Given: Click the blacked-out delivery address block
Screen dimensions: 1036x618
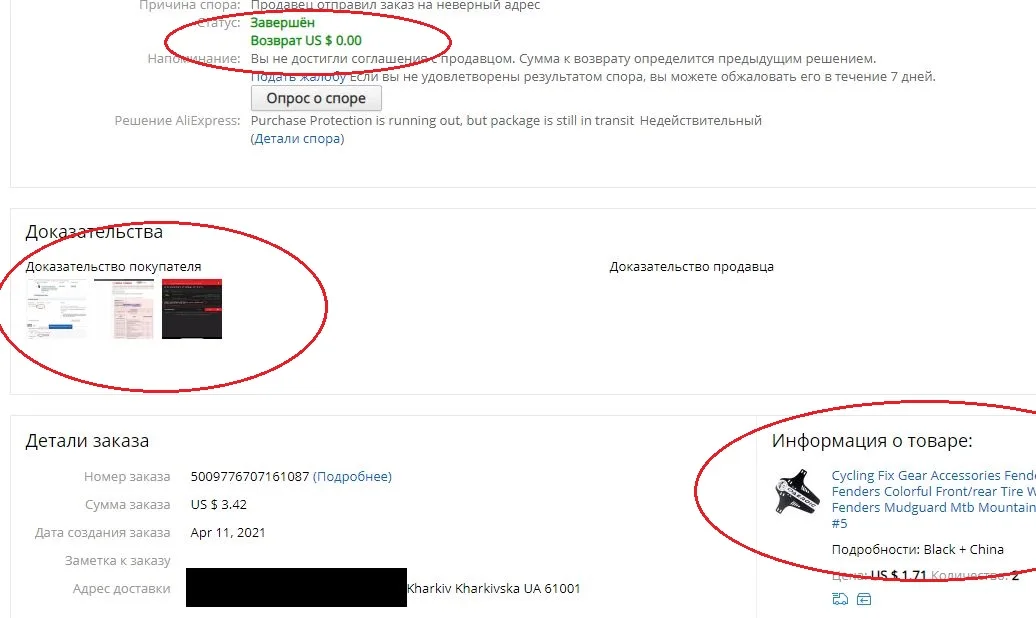Looking at the screenshot, I should point(296,588).
